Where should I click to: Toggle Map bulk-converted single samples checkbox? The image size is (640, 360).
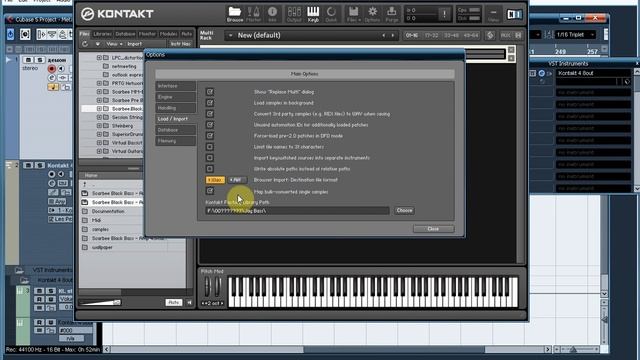[210, 191]
